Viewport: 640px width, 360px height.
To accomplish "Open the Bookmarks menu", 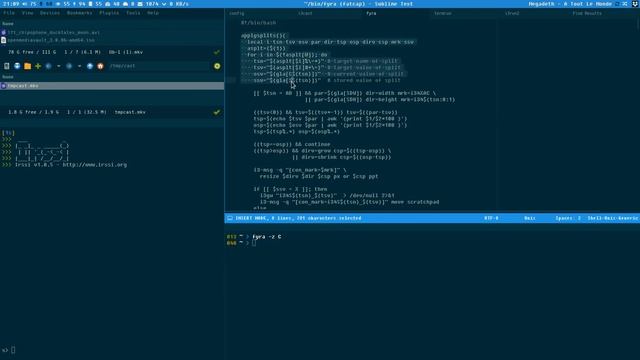I will click(x=80, y=13).
